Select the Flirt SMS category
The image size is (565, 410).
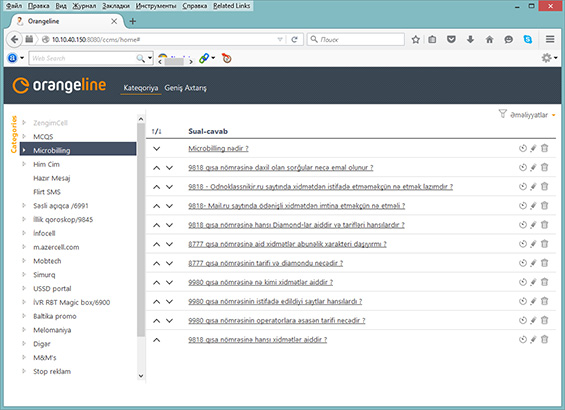point(47,192)
